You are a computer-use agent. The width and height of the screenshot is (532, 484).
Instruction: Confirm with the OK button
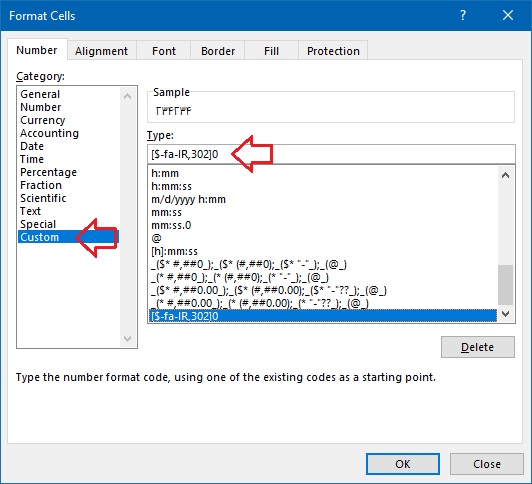click(x=403, y=464)
